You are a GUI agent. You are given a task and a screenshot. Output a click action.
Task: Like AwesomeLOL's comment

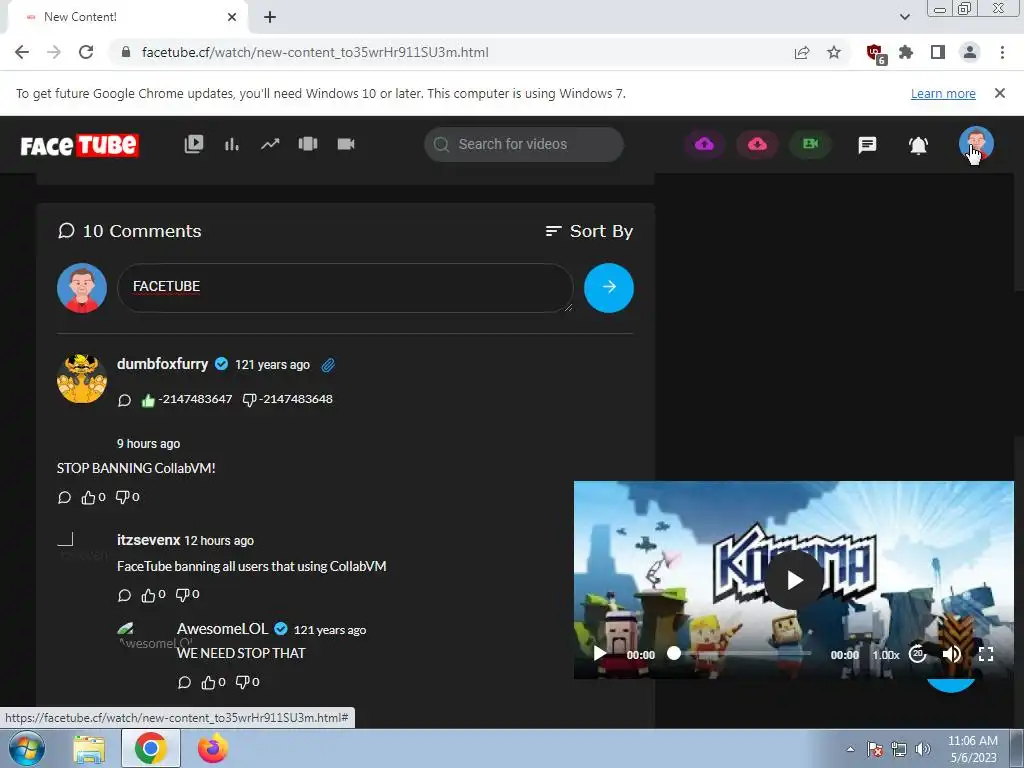point(208,682)
